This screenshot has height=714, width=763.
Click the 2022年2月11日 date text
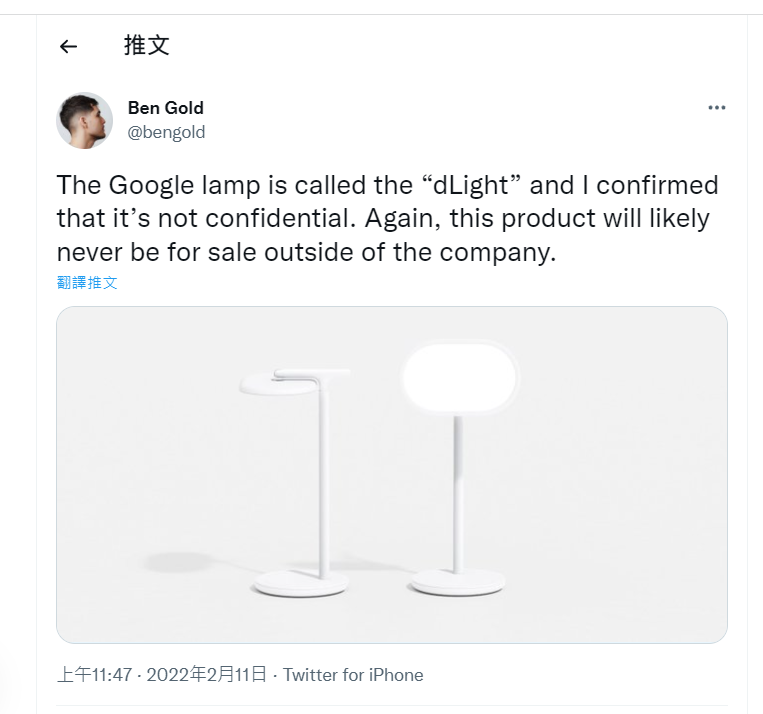coord(207,675)
